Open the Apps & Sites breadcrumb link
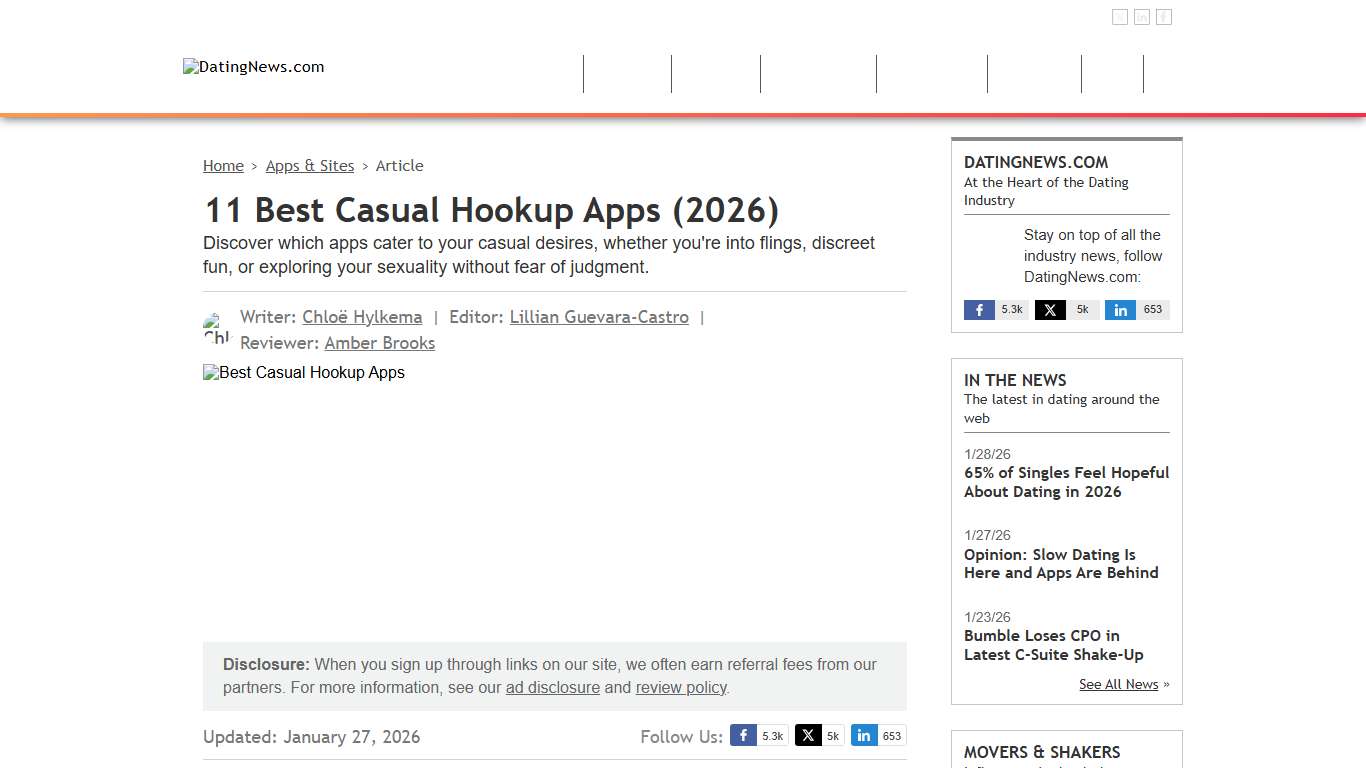 (310, 165)
